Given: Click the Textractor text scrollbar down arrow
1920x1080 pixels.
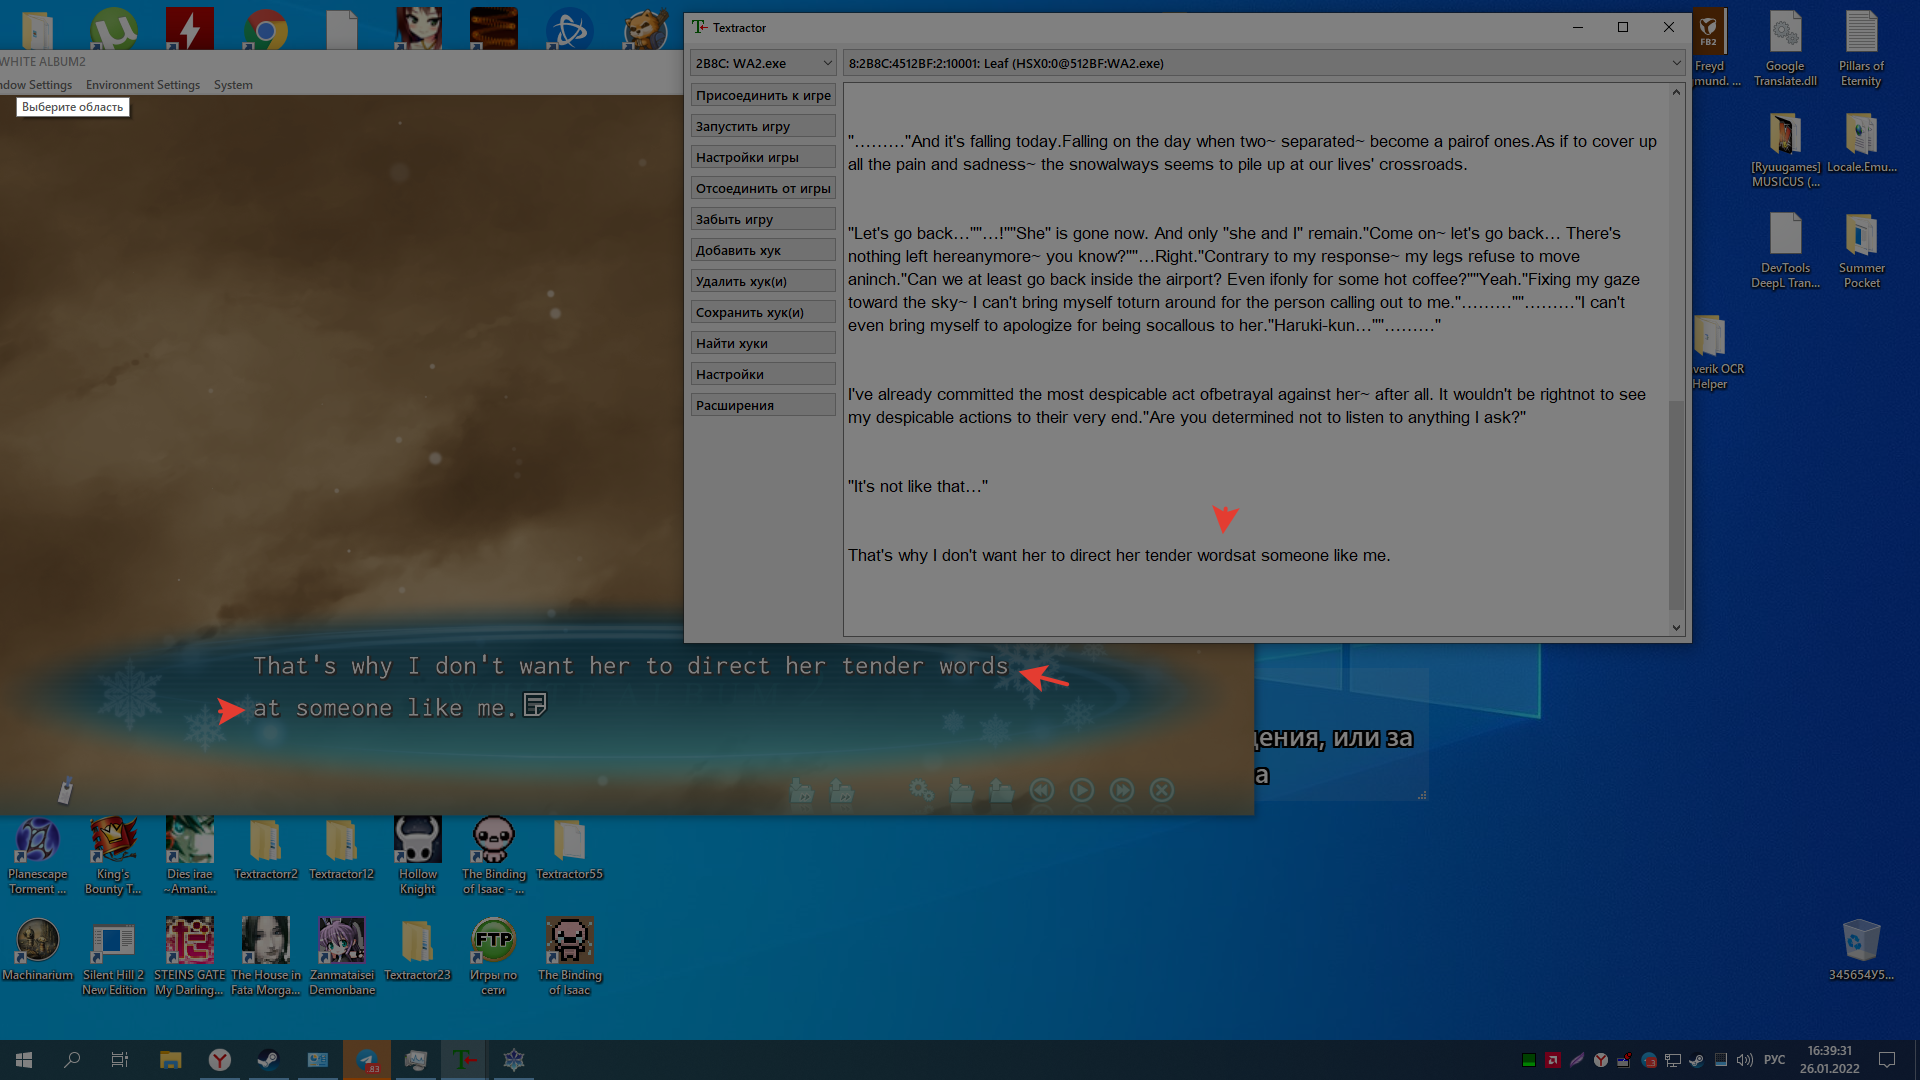Looking at the screenshot, I should 1677,628.
